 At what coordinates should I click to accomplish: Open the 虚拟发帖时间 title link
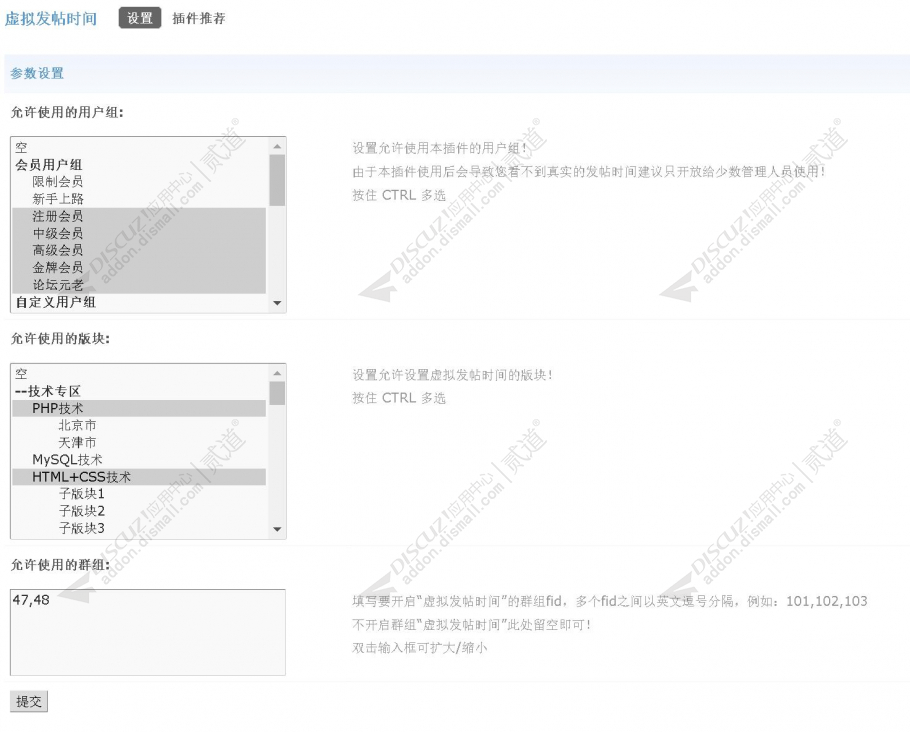coord(50,19)
